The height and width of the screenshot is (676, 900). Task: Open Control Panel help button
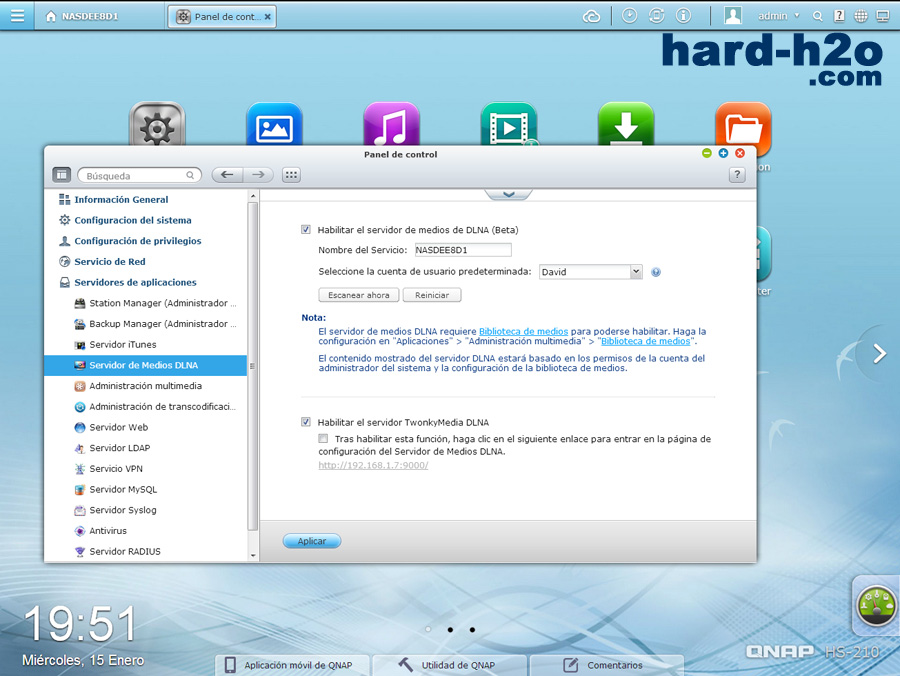(737, 174)
